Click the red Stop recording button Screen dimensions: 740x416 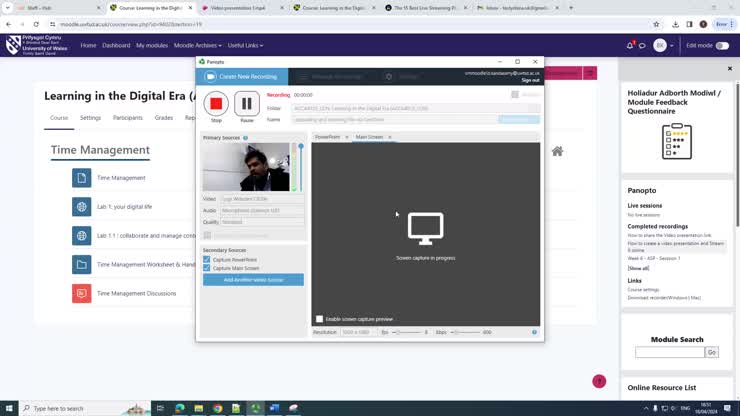tap(216, 104)
